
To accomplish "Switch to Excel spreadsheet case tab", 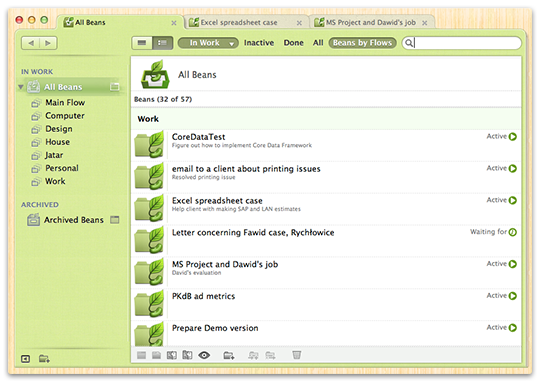I will (246, 23).
